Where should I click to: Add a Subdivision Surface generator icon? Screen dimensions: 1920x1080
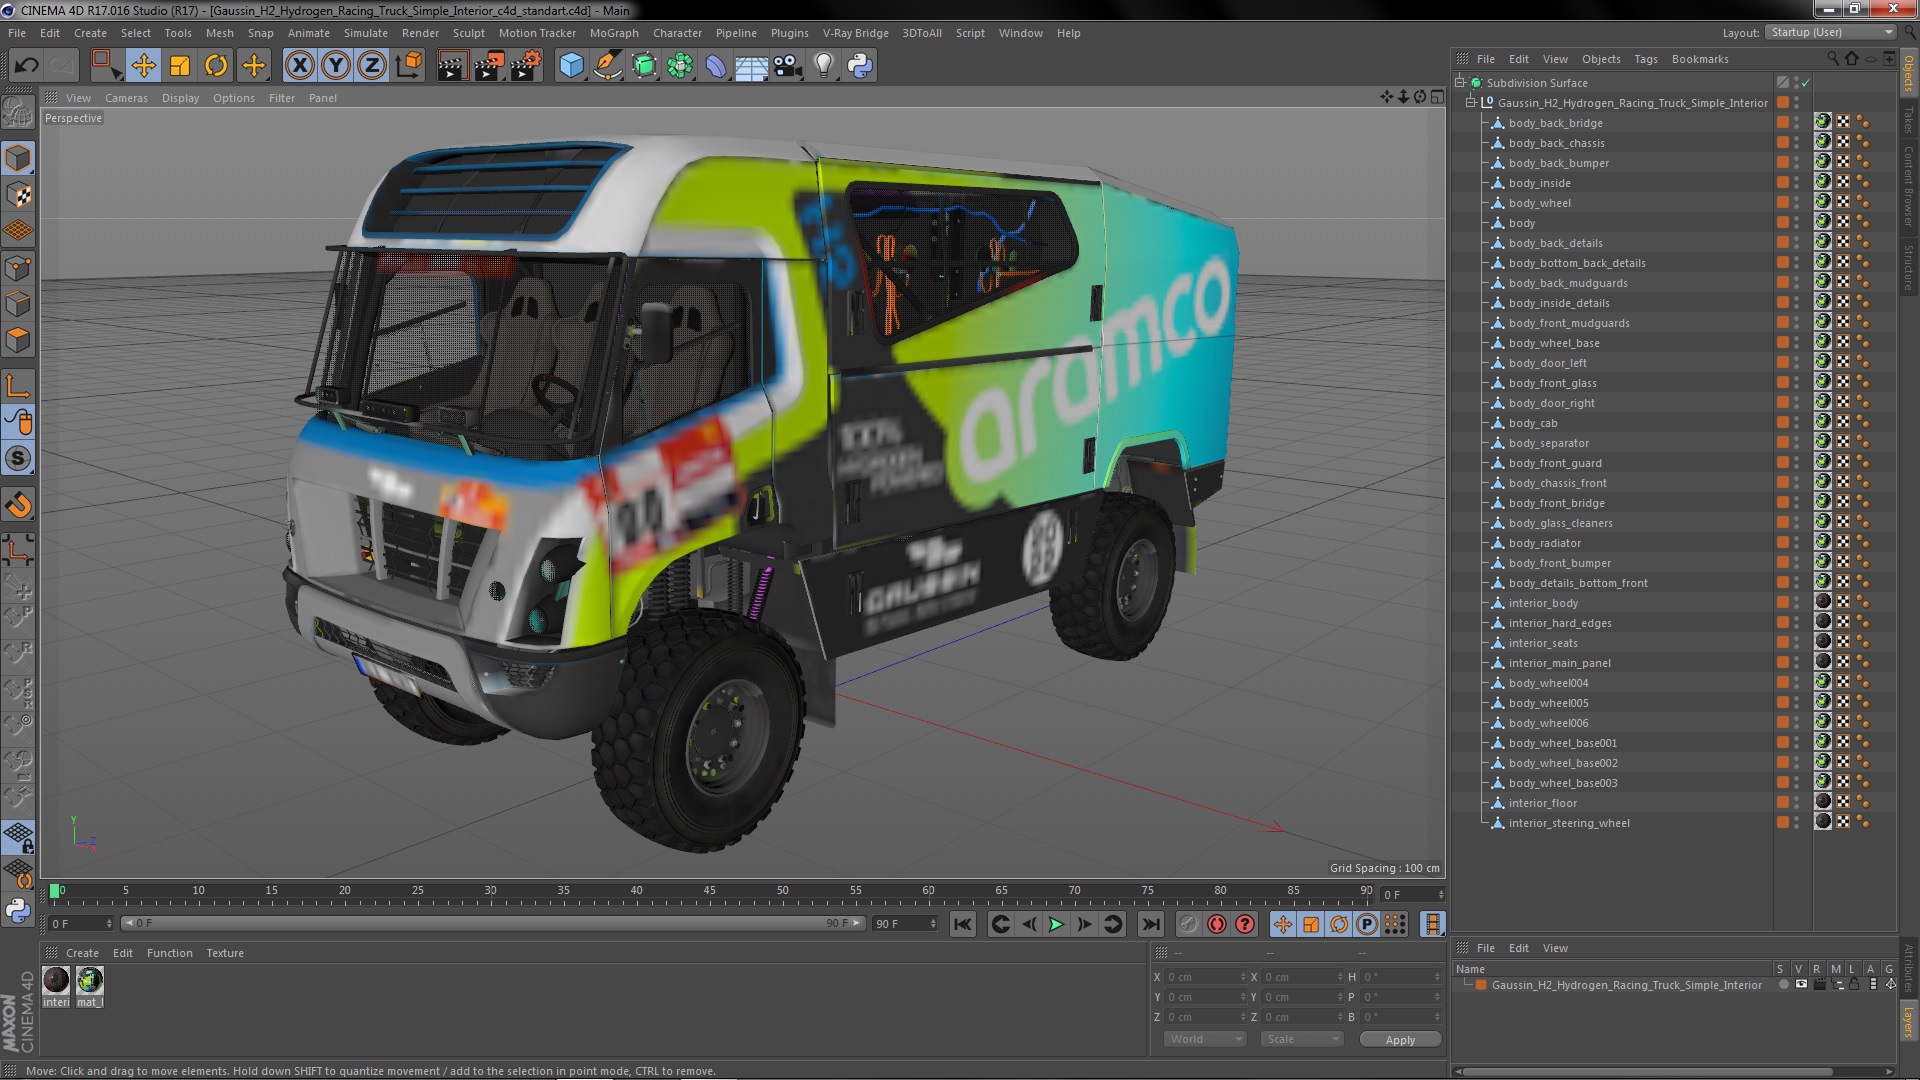[644, 66]
